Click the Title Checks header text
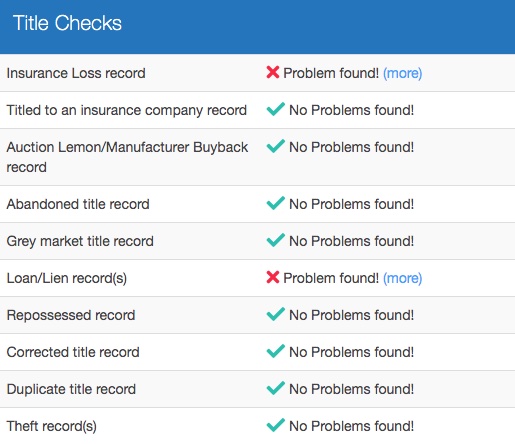Image resolution: width=515 pixels, height=444 pixels. pos(67,23)
